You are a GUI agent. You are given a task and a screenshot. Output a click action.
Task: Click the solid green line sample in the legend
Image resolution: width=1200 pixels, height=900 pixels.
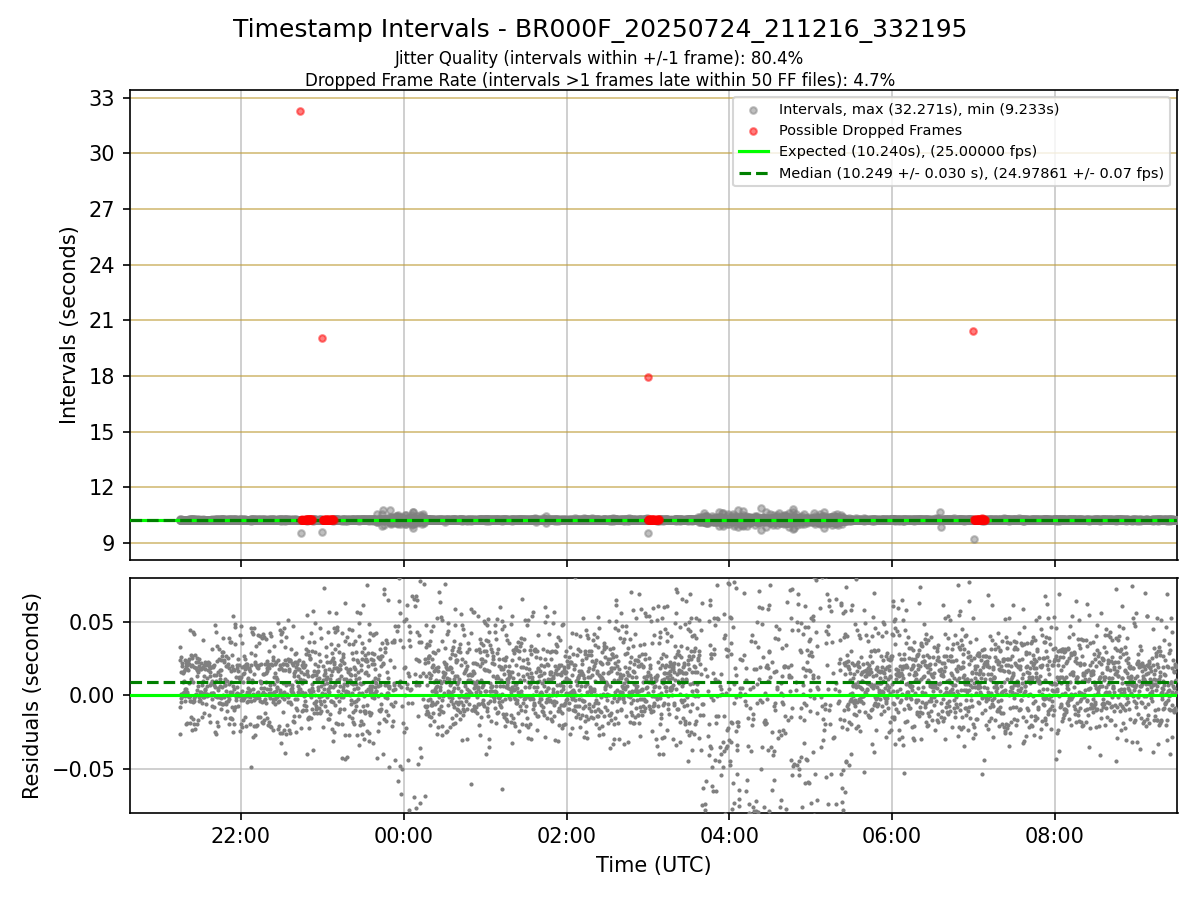[x=754, y=152]
